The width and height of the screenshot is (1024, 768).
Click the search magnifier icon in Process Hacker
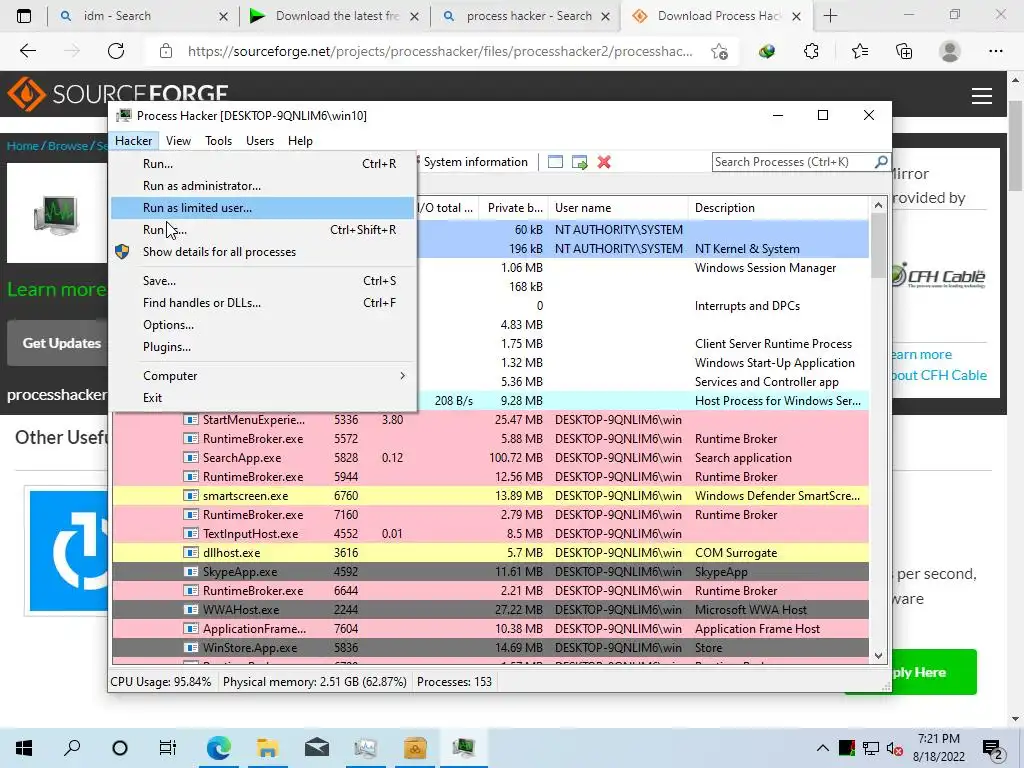[881, 161]
